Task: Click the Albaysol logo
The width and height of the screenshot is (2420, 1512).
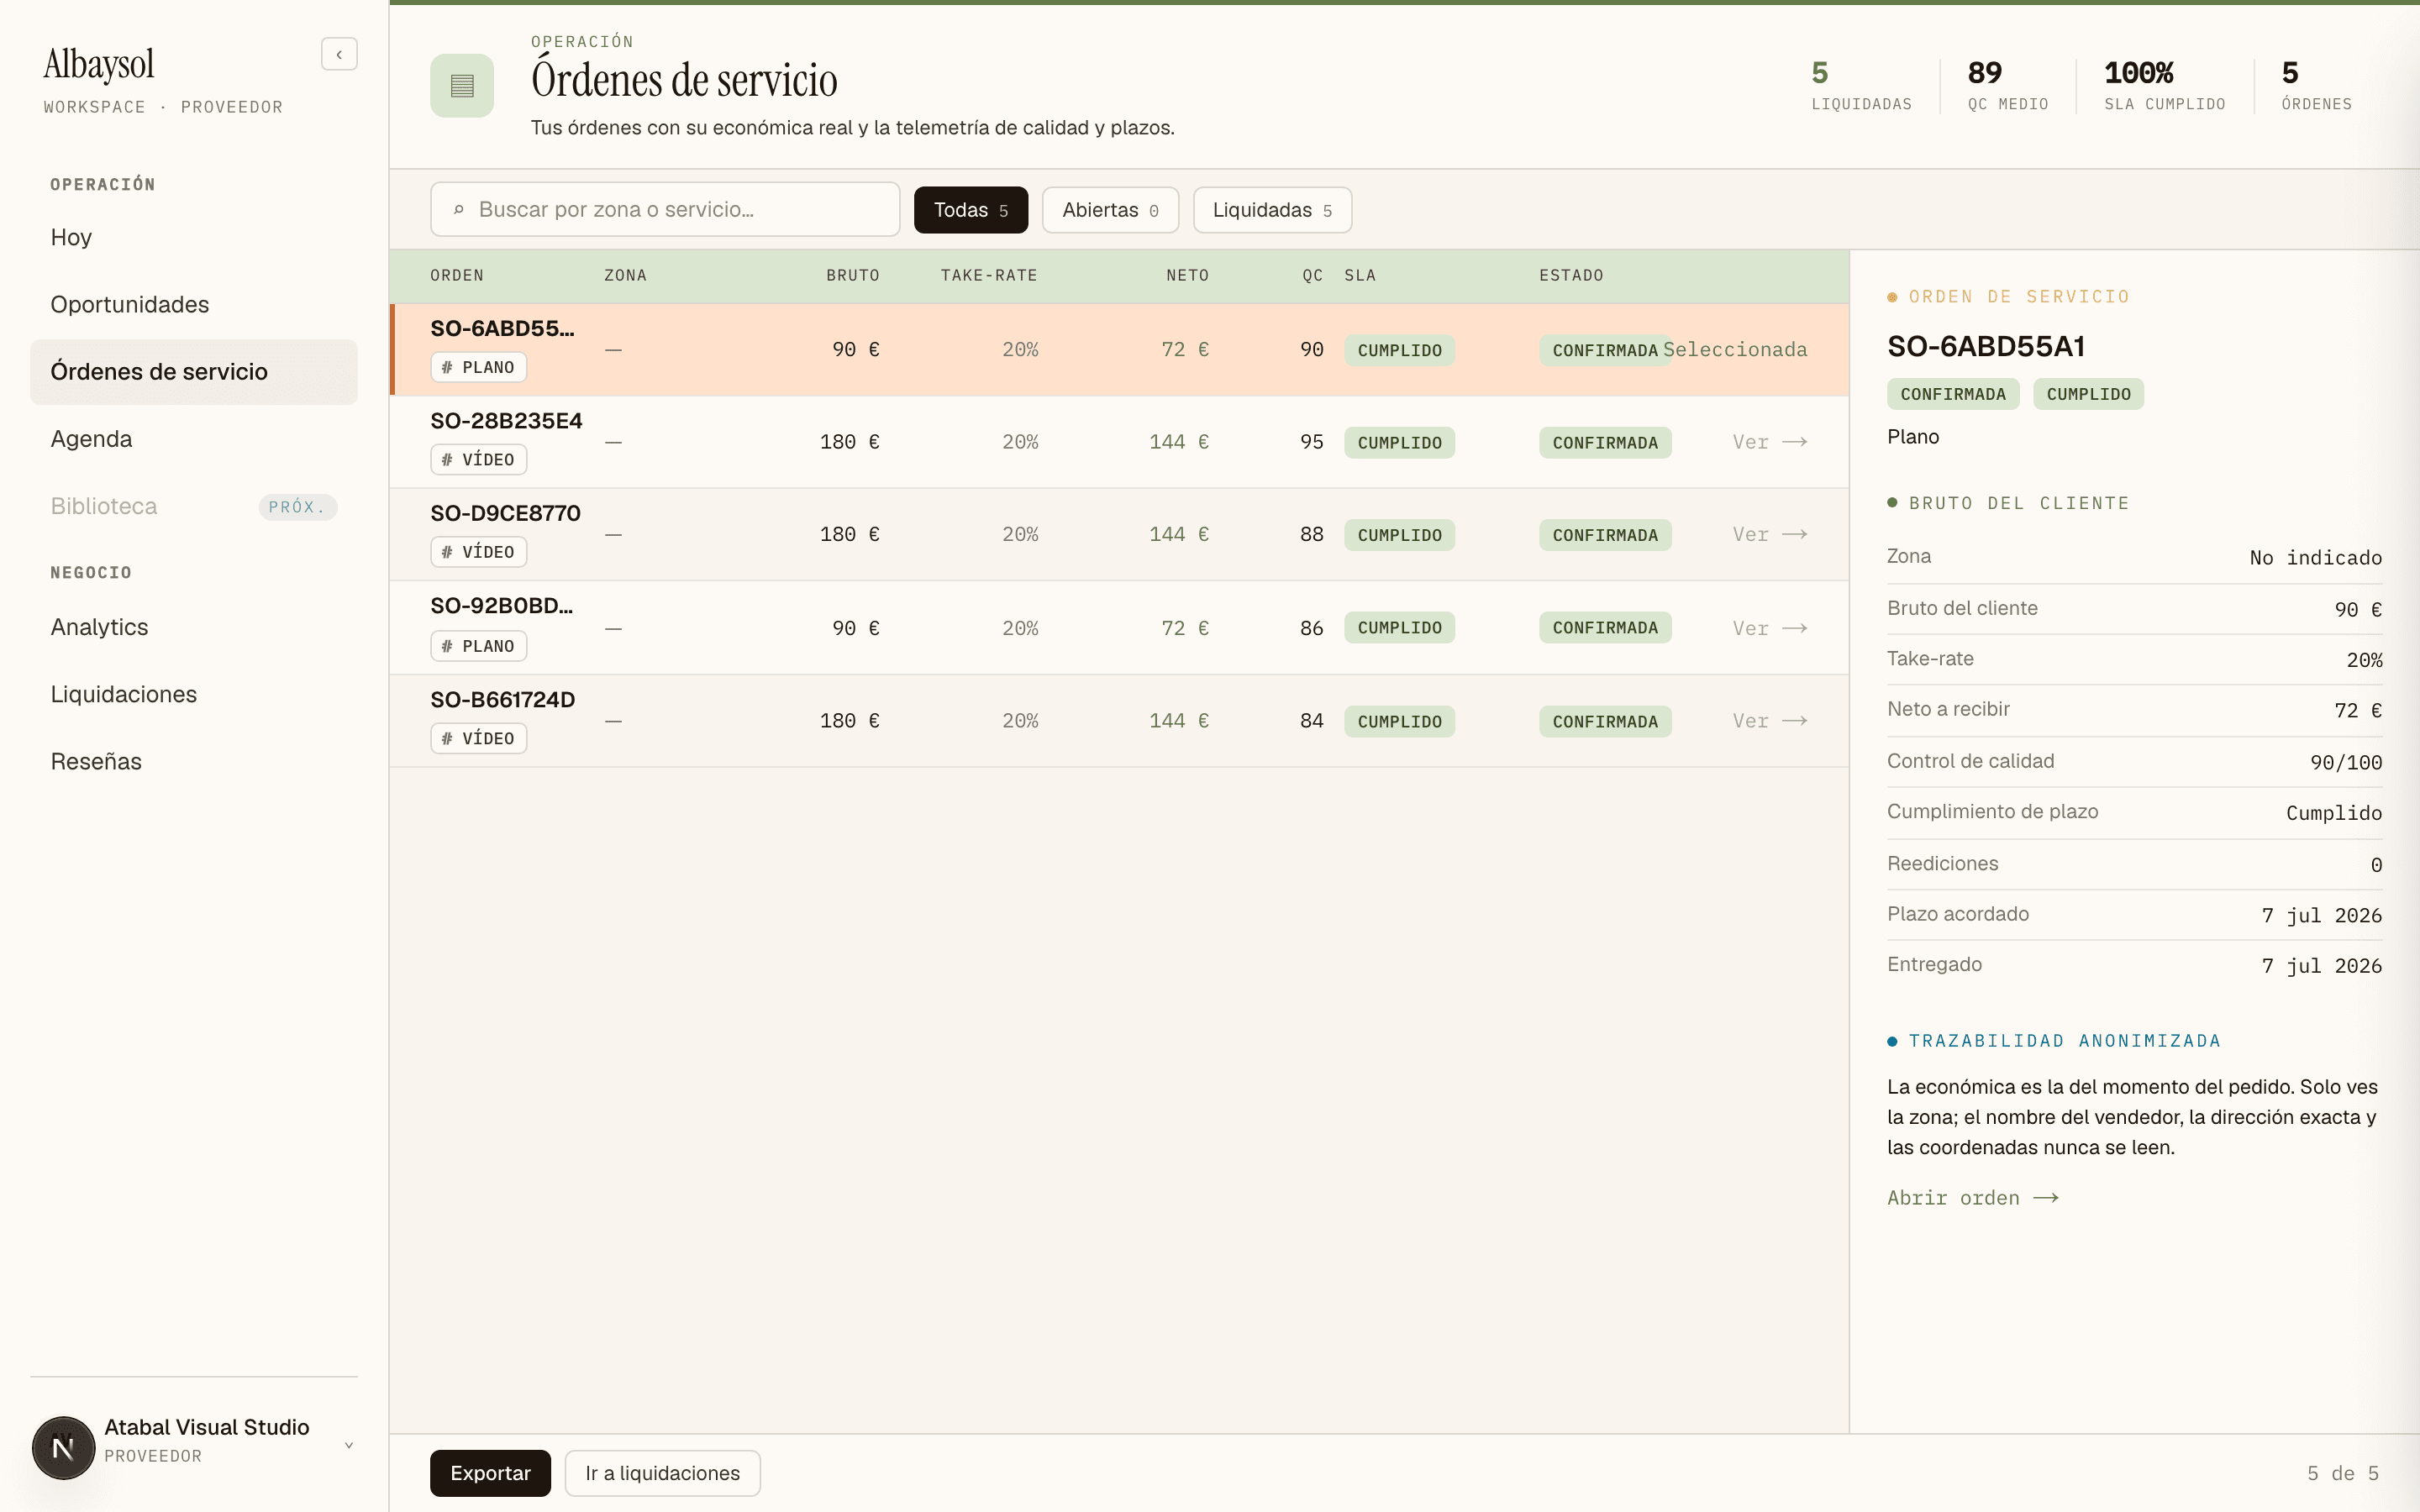Action: tap(99, 64)
